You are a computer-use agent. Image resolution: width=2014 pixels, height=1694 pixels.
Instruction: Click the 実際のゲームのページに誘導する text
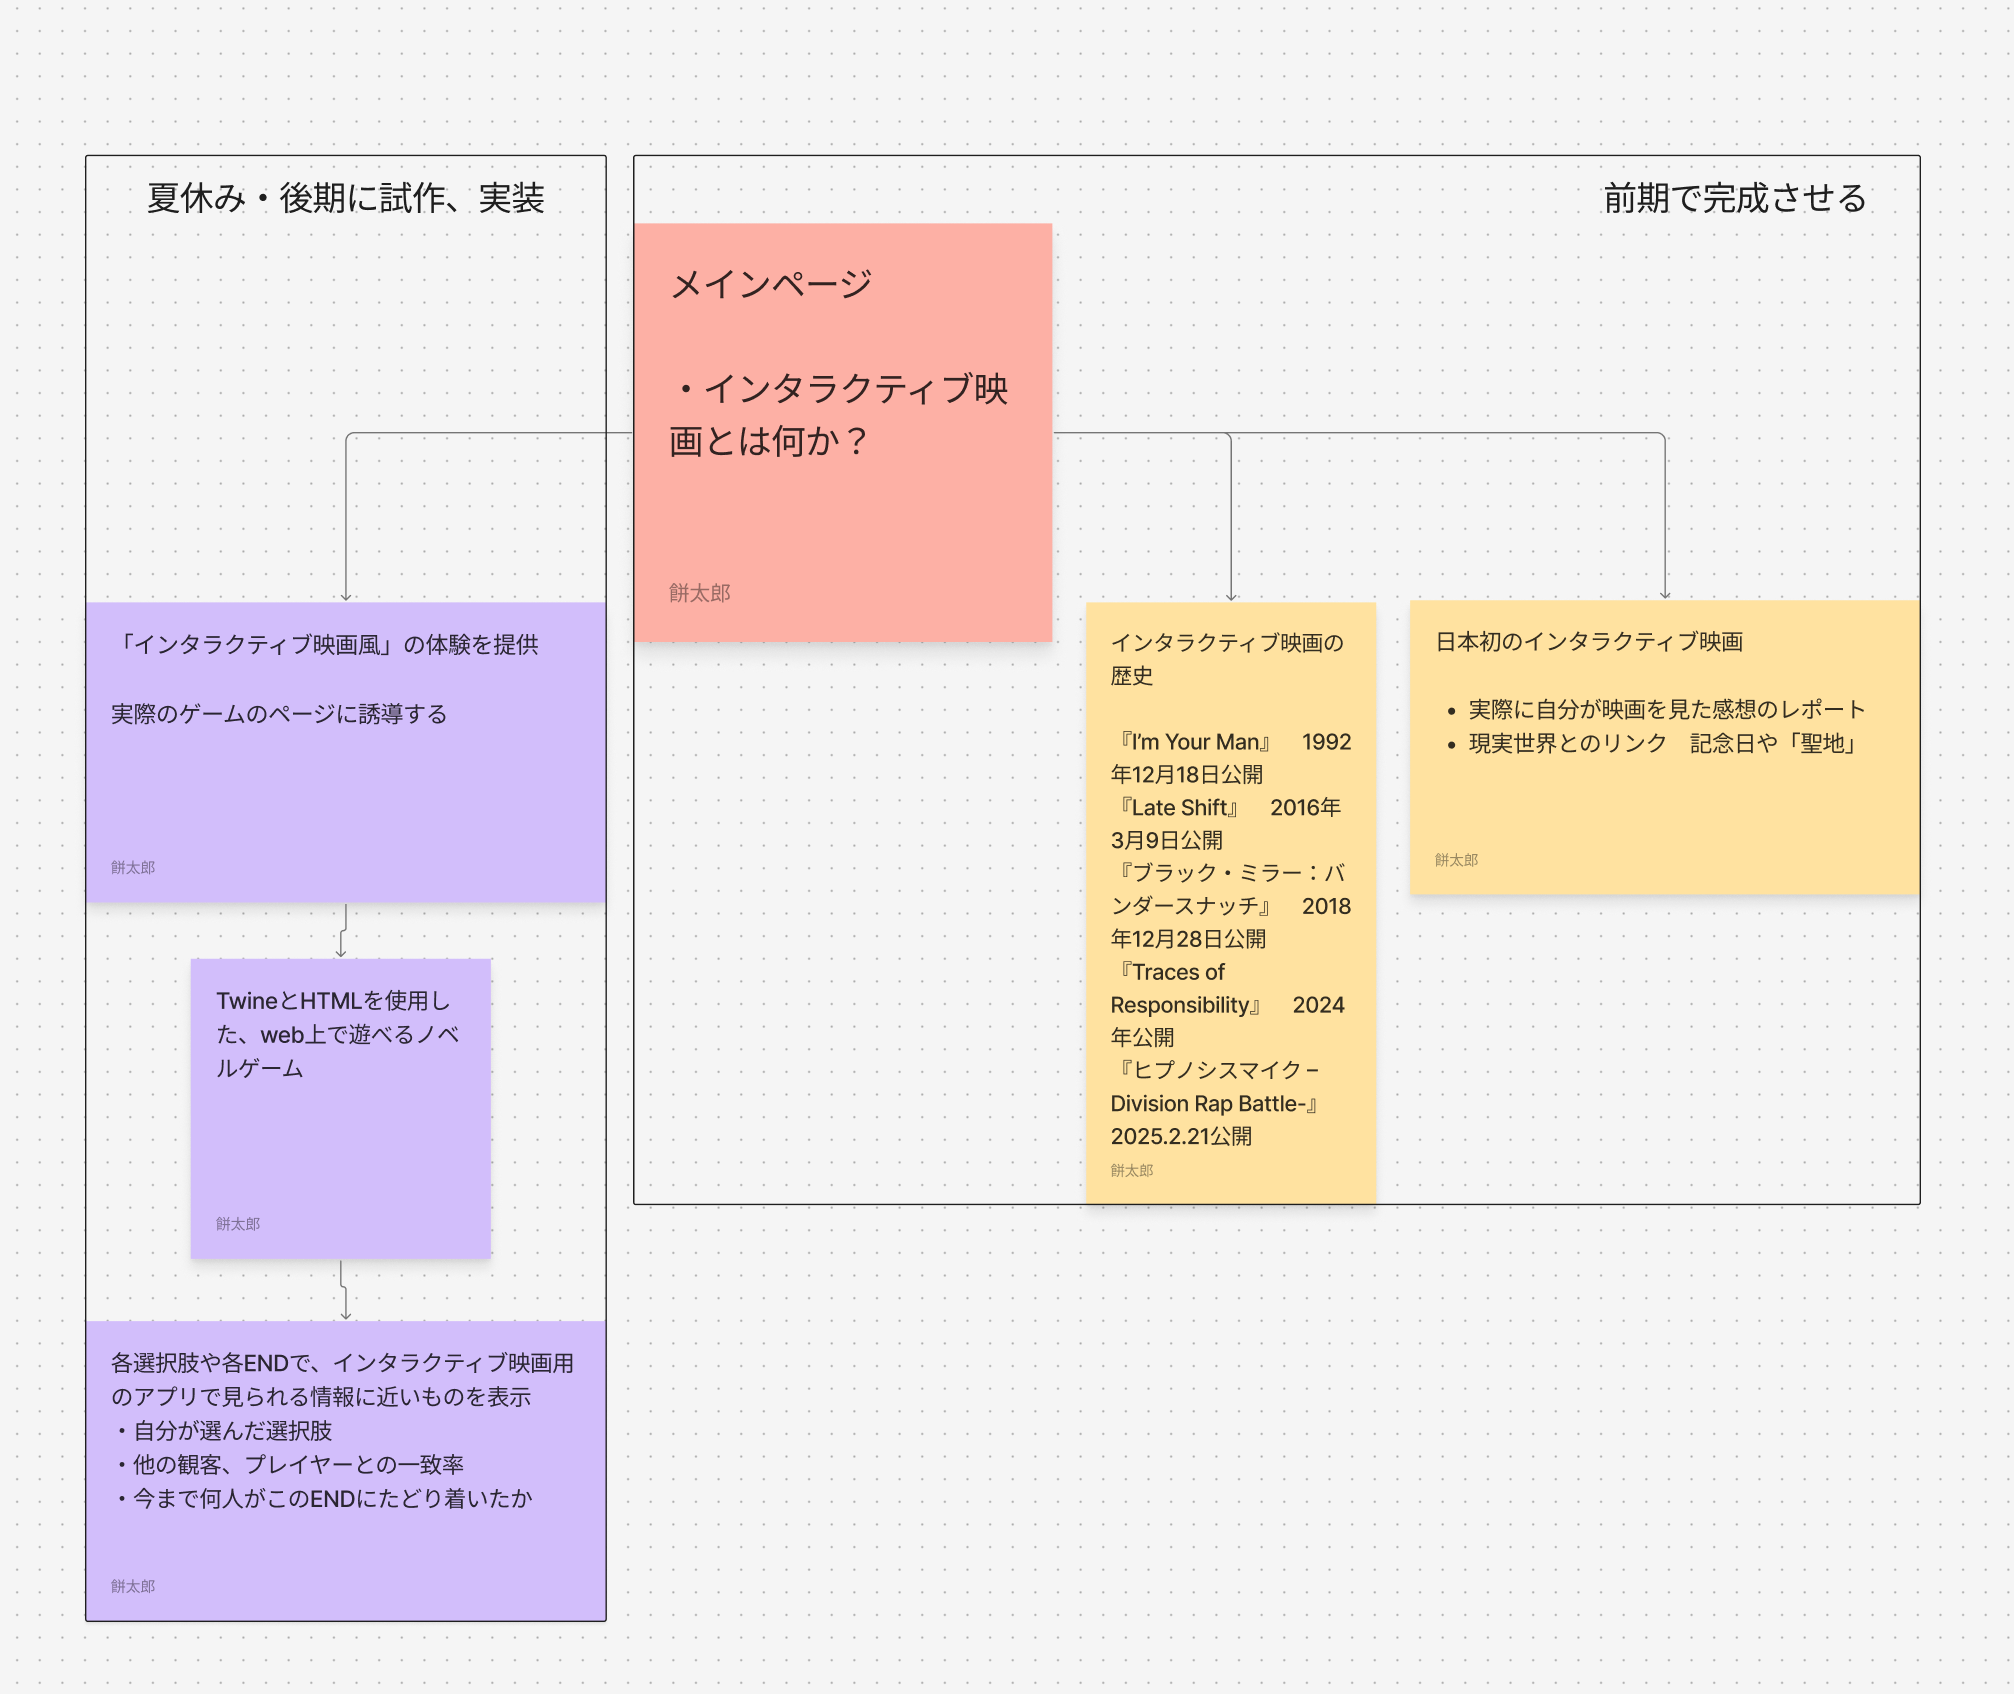pos(279,714)
